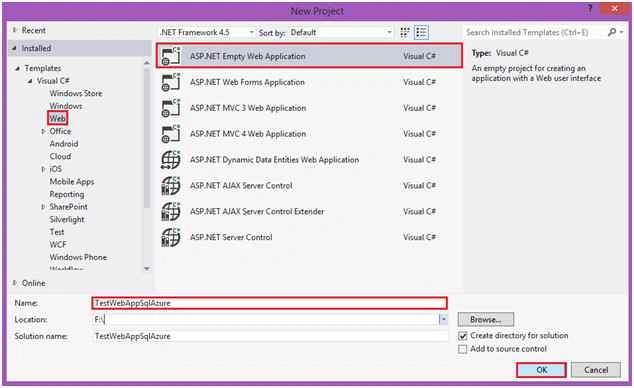Select ASP.NET Server Control template
Image resolution: width=634 pixels, height=388 pixels.
(309, 237)
